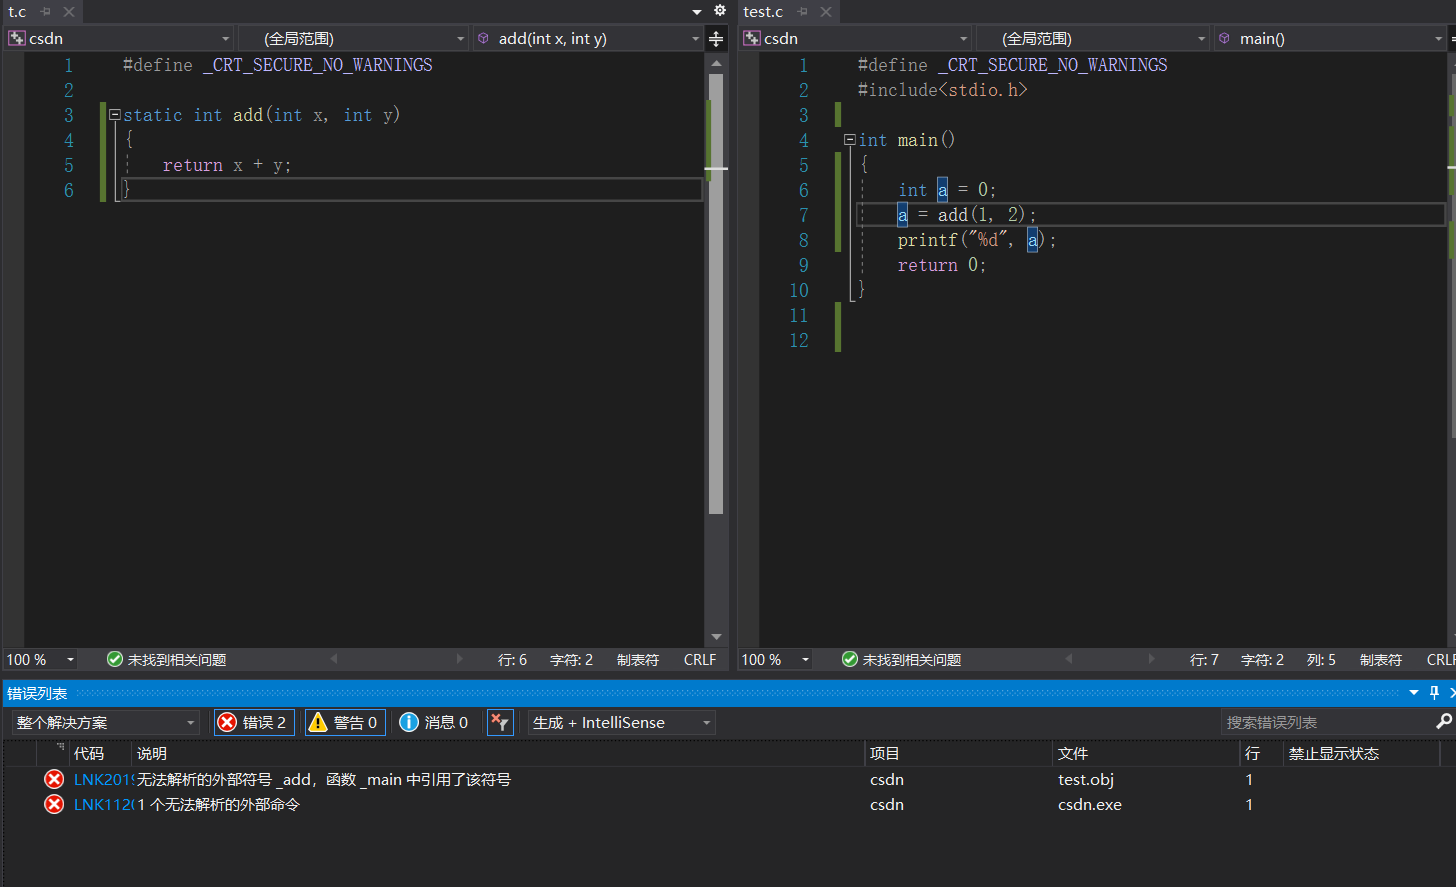Click the #include<stdio.h> line in test.c
This screenshot has height=887, width=1456.
pos(942,90)
